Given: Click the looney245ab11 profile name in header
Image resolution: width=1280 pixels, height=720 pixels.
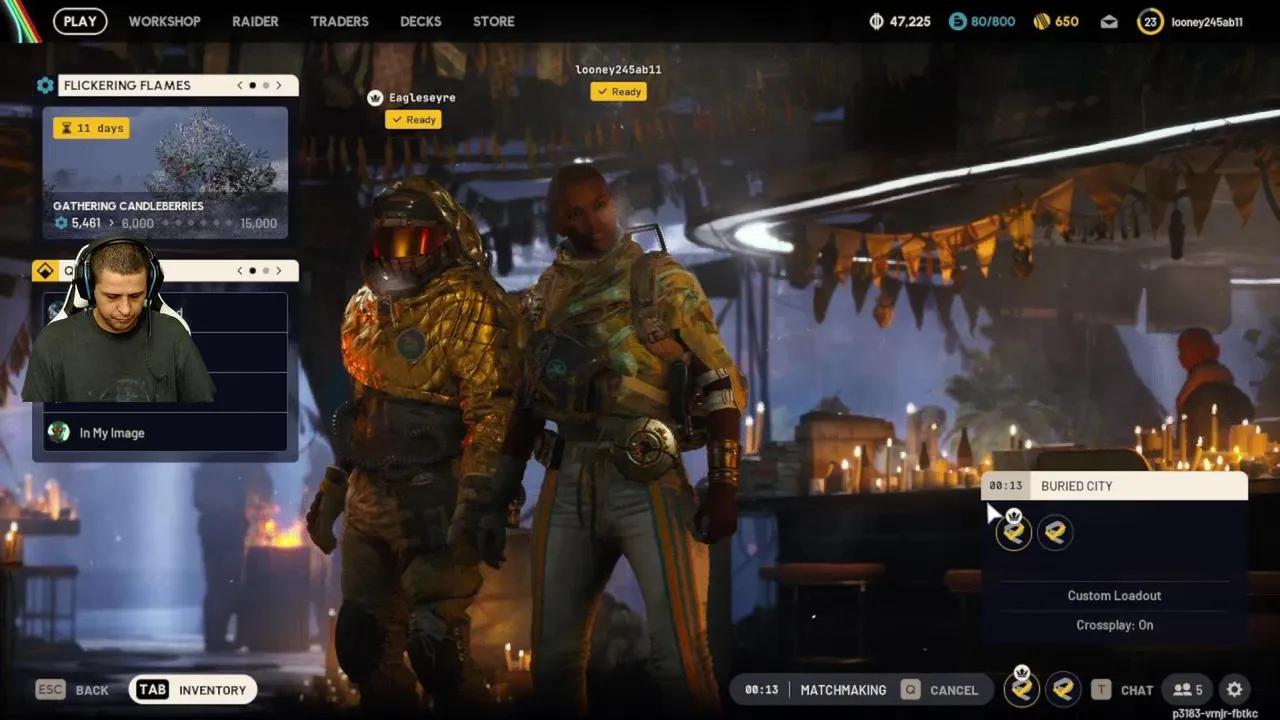Looking at the screenshot, I should coord(1207,22).
